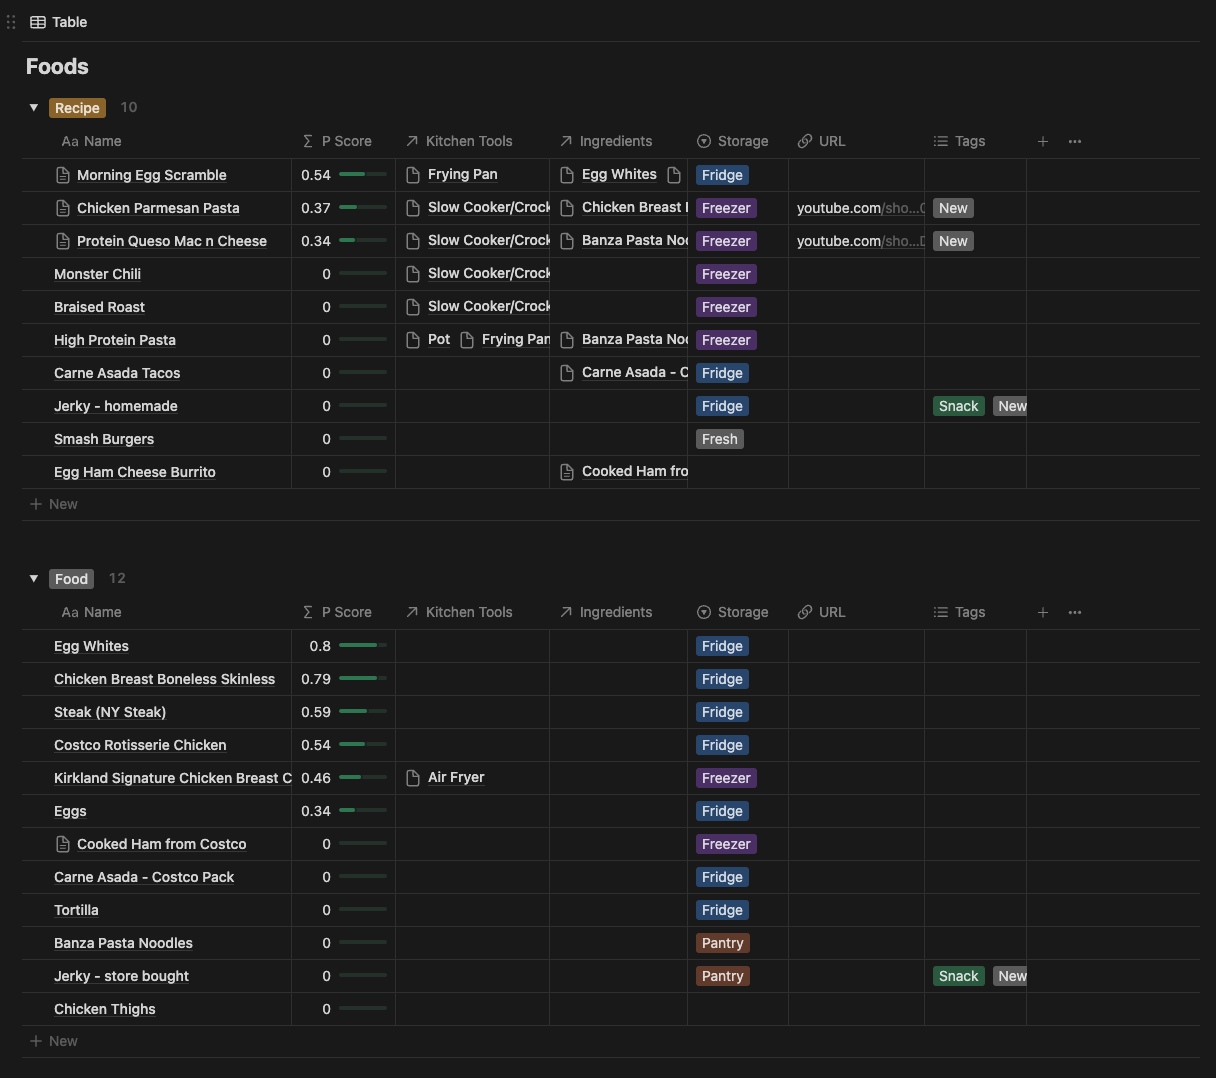This screenshot has height=1078, width=1216.
Task: Open the Carne Asada Tacos row
Action: pos(117,373)
